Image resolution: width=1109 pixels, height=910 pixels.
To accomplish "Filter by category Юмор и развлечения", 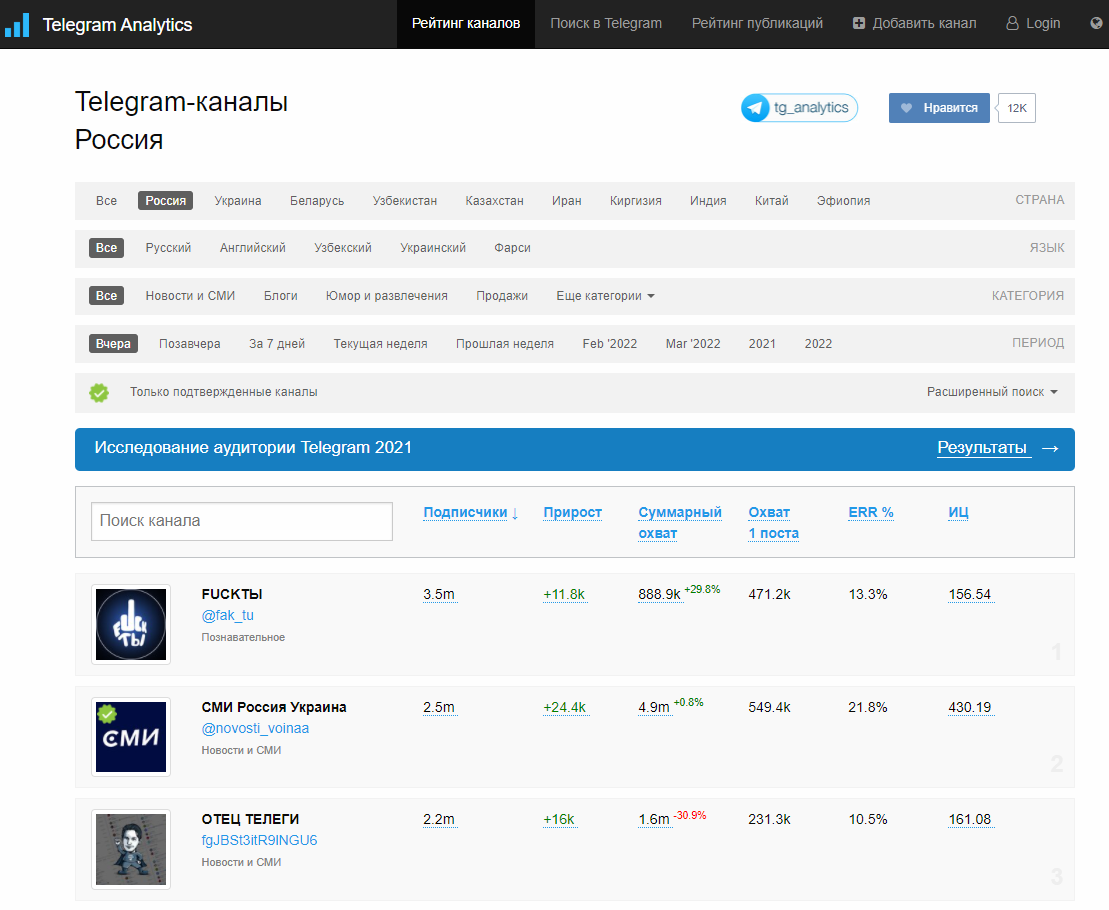I will 387,296.
